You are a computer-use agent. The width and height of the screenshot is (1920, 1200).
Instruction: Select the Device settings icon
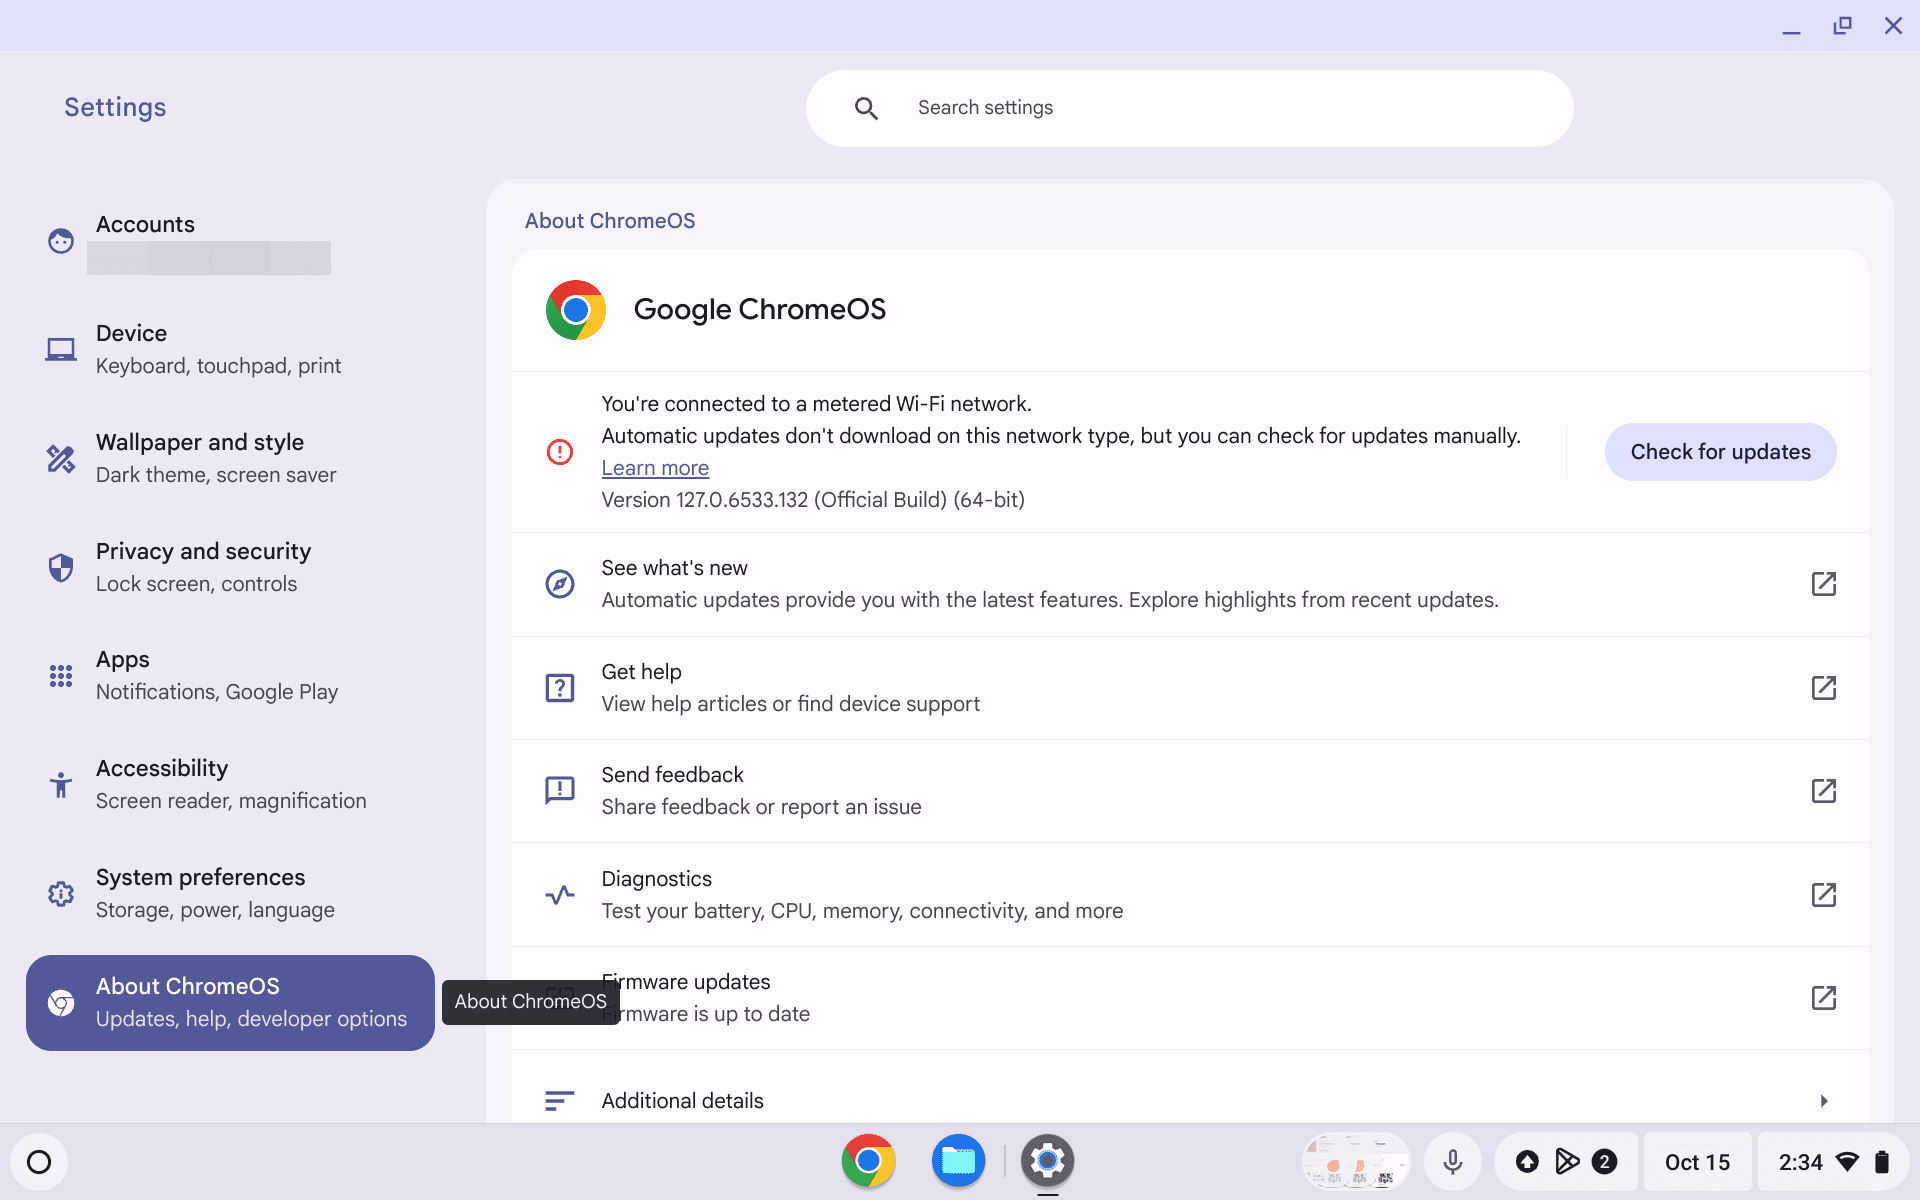60,349
